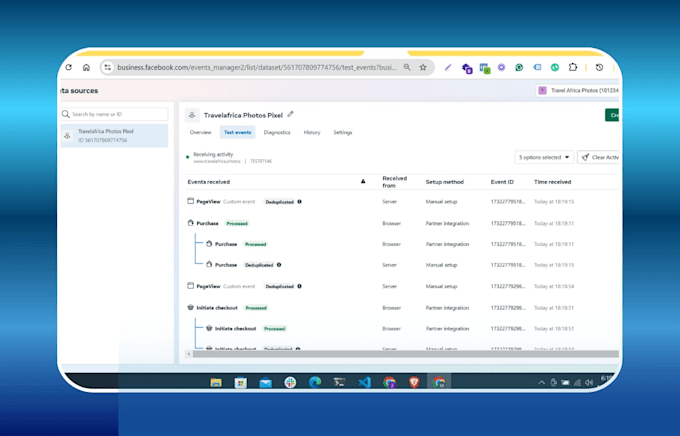The image size is (680, 436).
Task: Sort using the warning triangle column header
Action: [363, 181]
